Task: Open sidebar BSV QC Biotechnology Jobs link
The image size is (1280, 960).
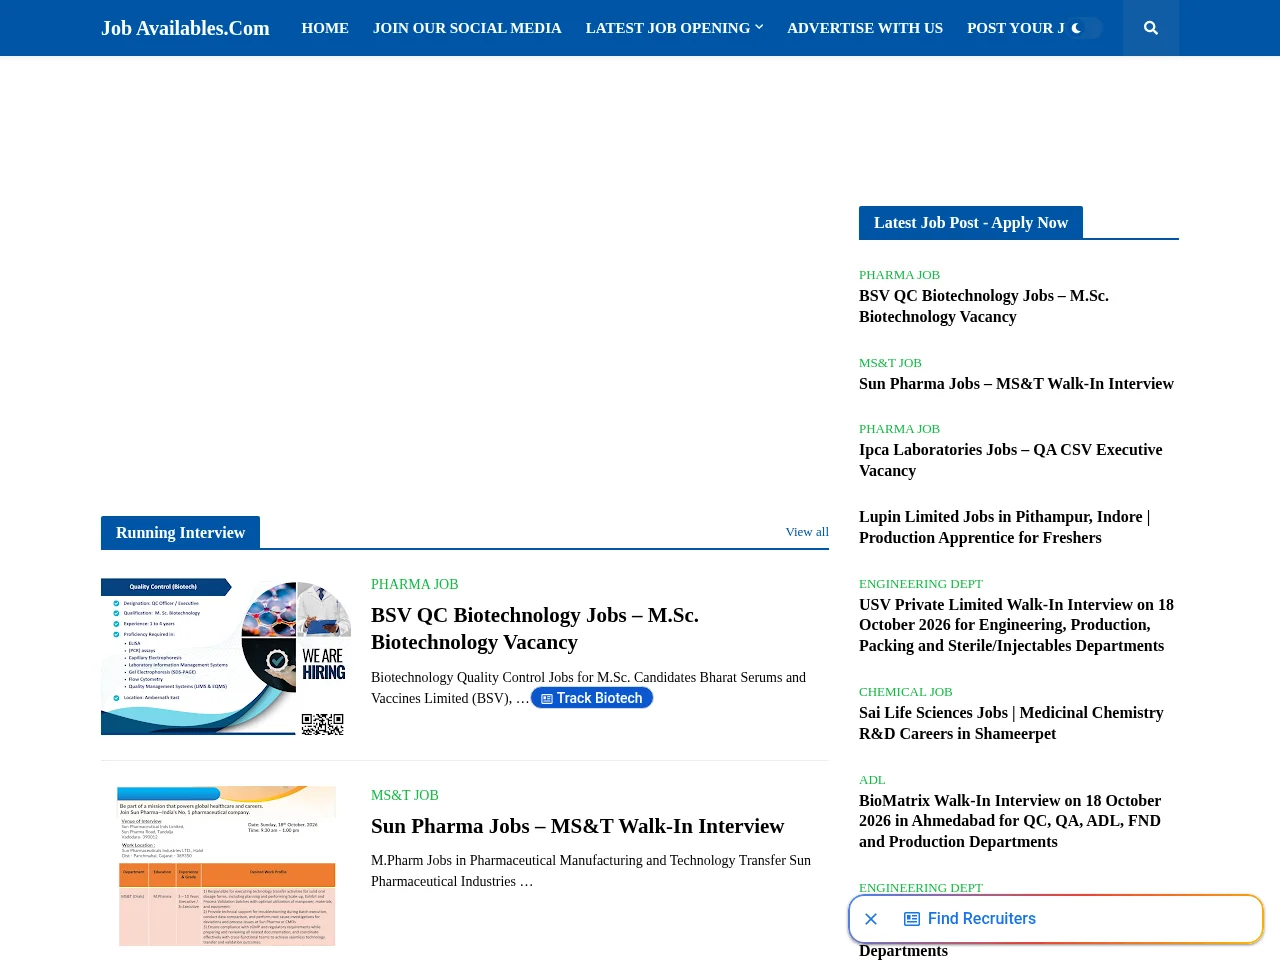Action: [x=984, y=306]
